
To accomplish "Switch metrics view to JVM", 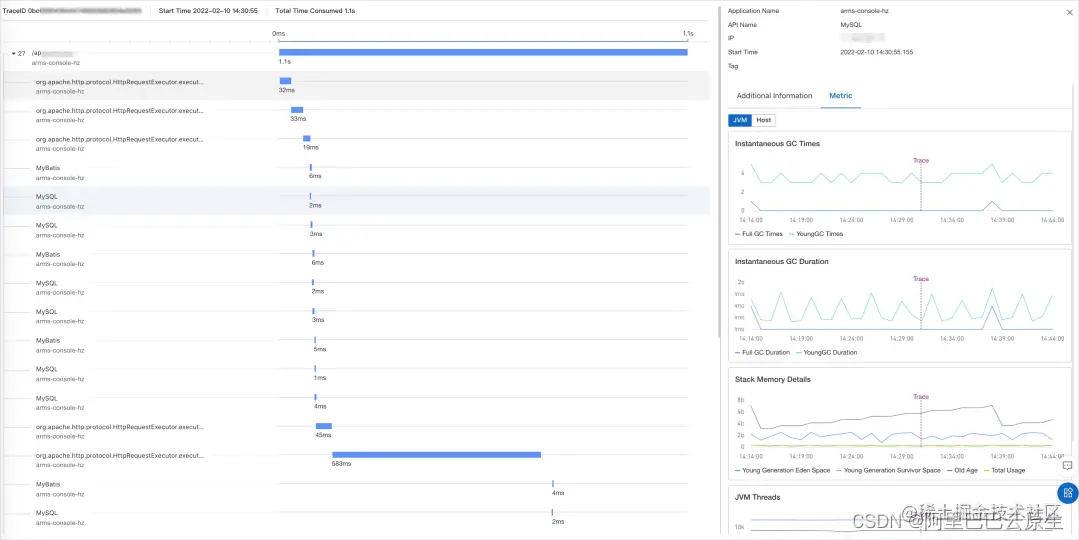I will pos(740,120).
